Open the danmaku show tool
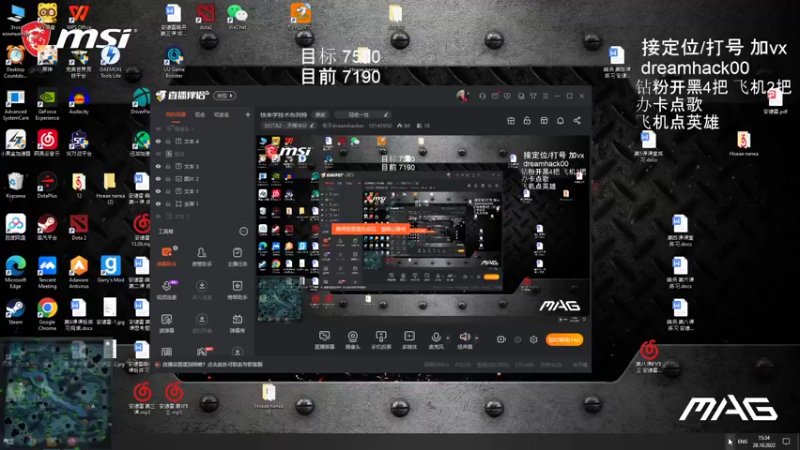 click(x=237, y=323)
